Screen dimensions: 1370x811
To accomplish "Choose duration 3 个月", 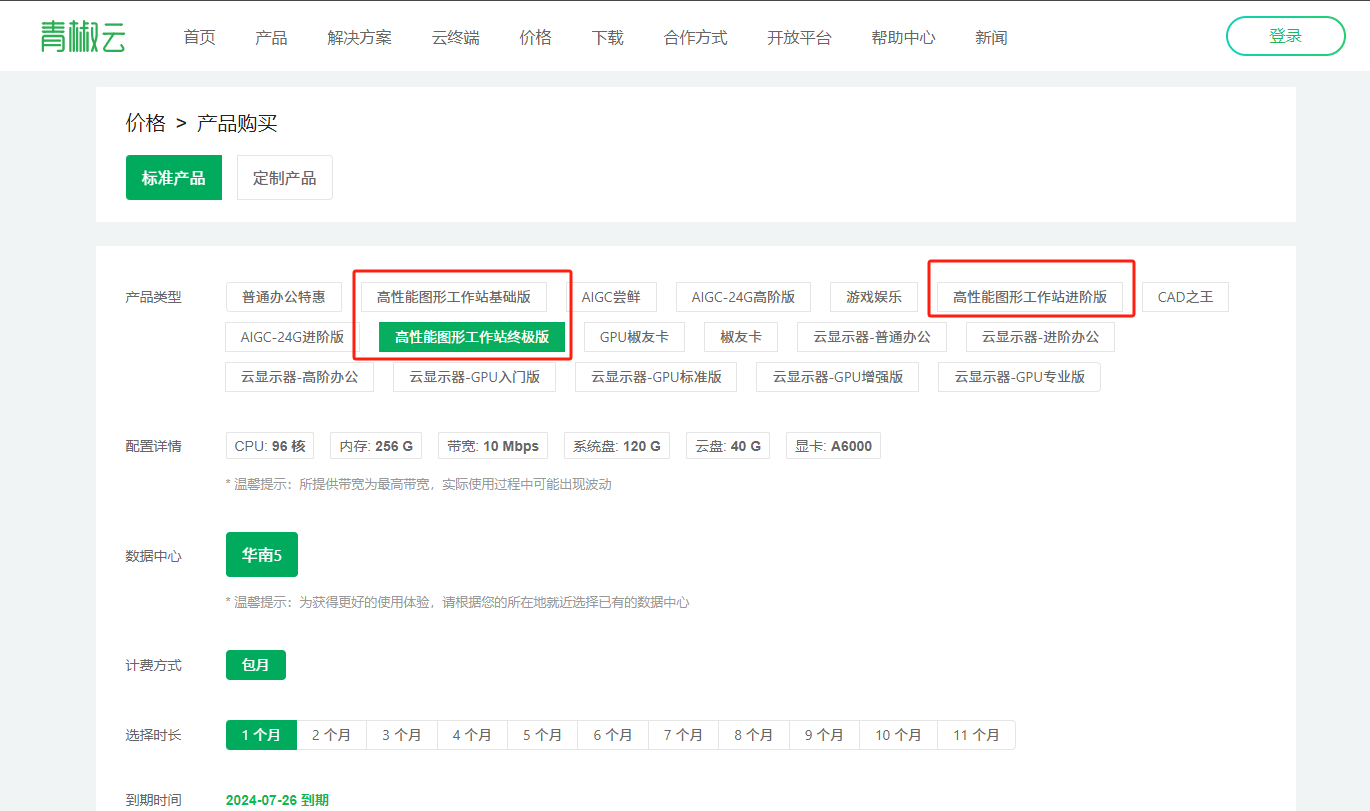I will [x=402, y=735].
